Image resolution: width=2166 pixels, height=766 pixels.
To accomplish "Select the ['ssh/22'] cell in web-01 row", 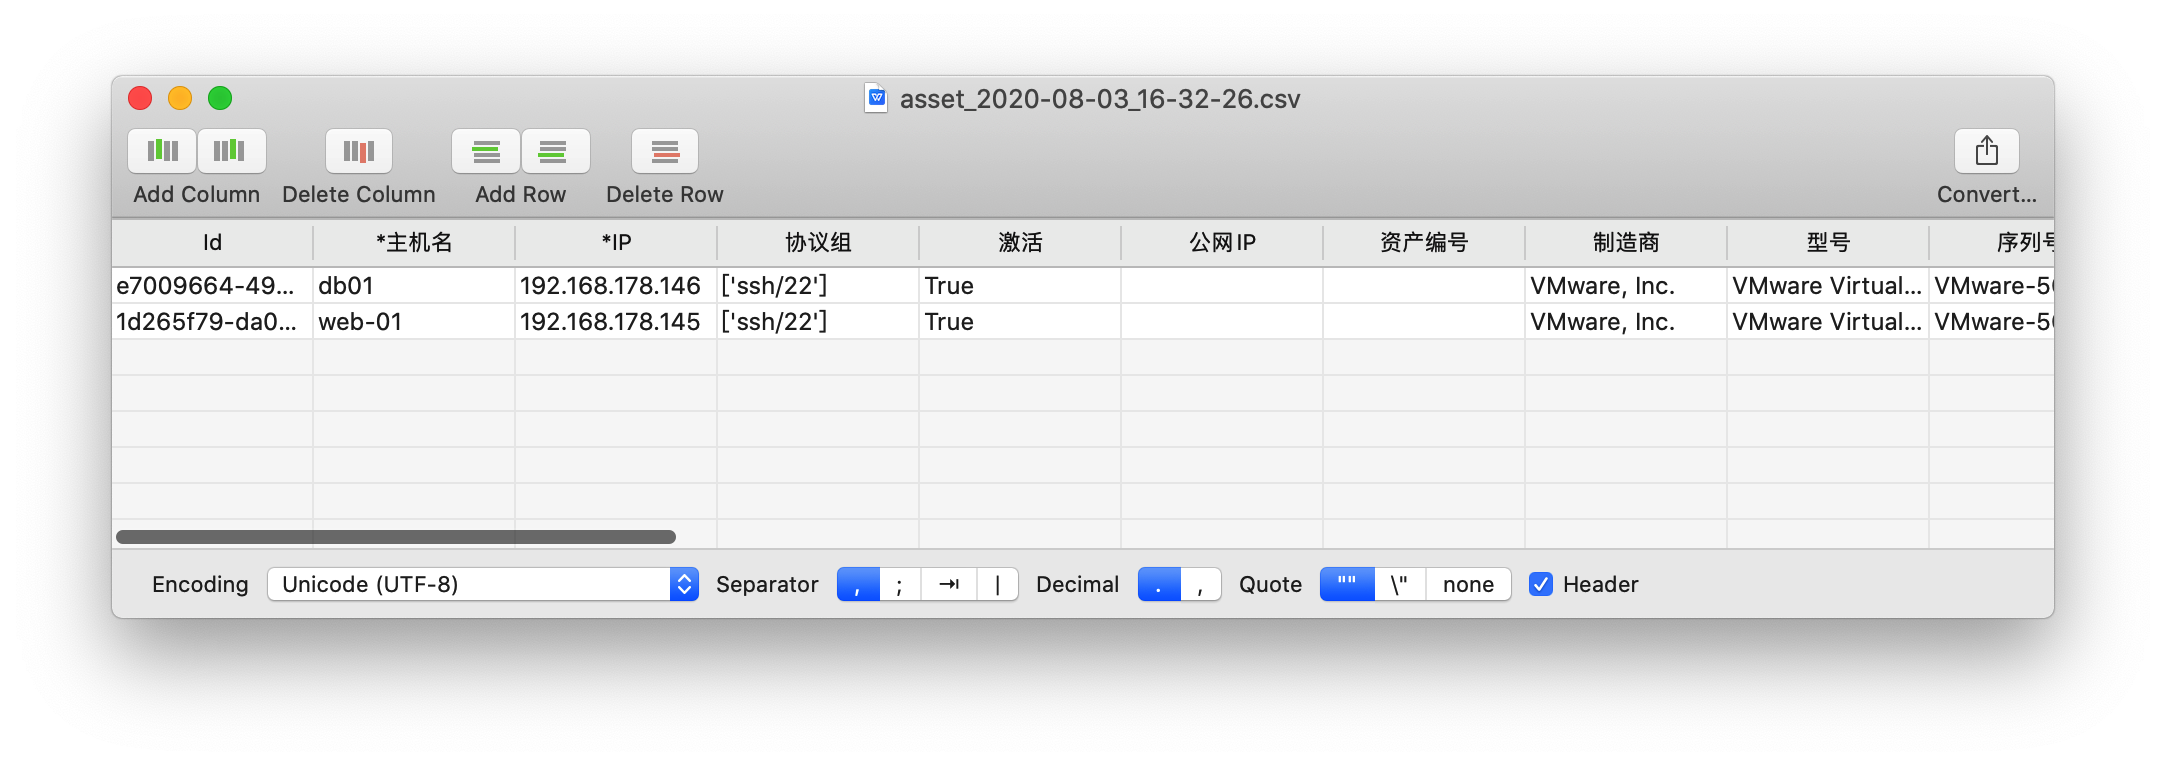I will point(818,322).
